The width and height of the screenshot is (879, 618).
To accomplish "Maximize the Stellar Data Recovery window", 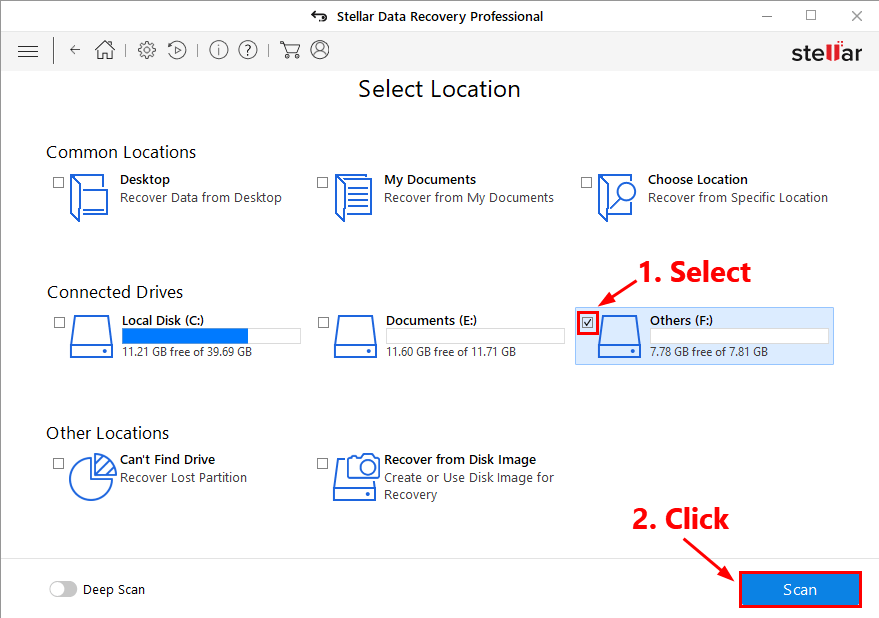I will point(811,16).
